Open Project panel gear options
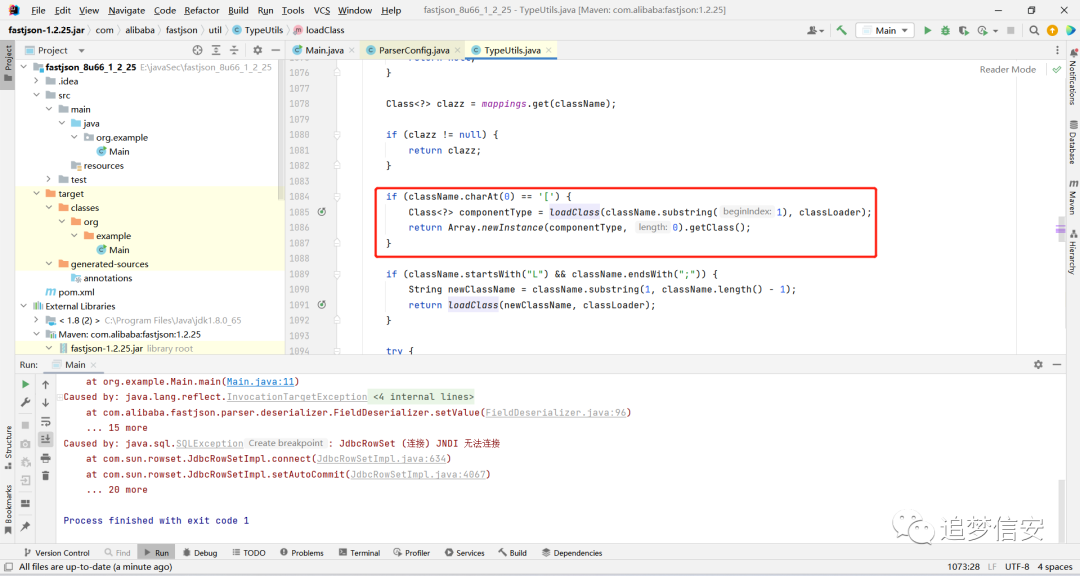The image size is (1080, 576). point(258,50)
